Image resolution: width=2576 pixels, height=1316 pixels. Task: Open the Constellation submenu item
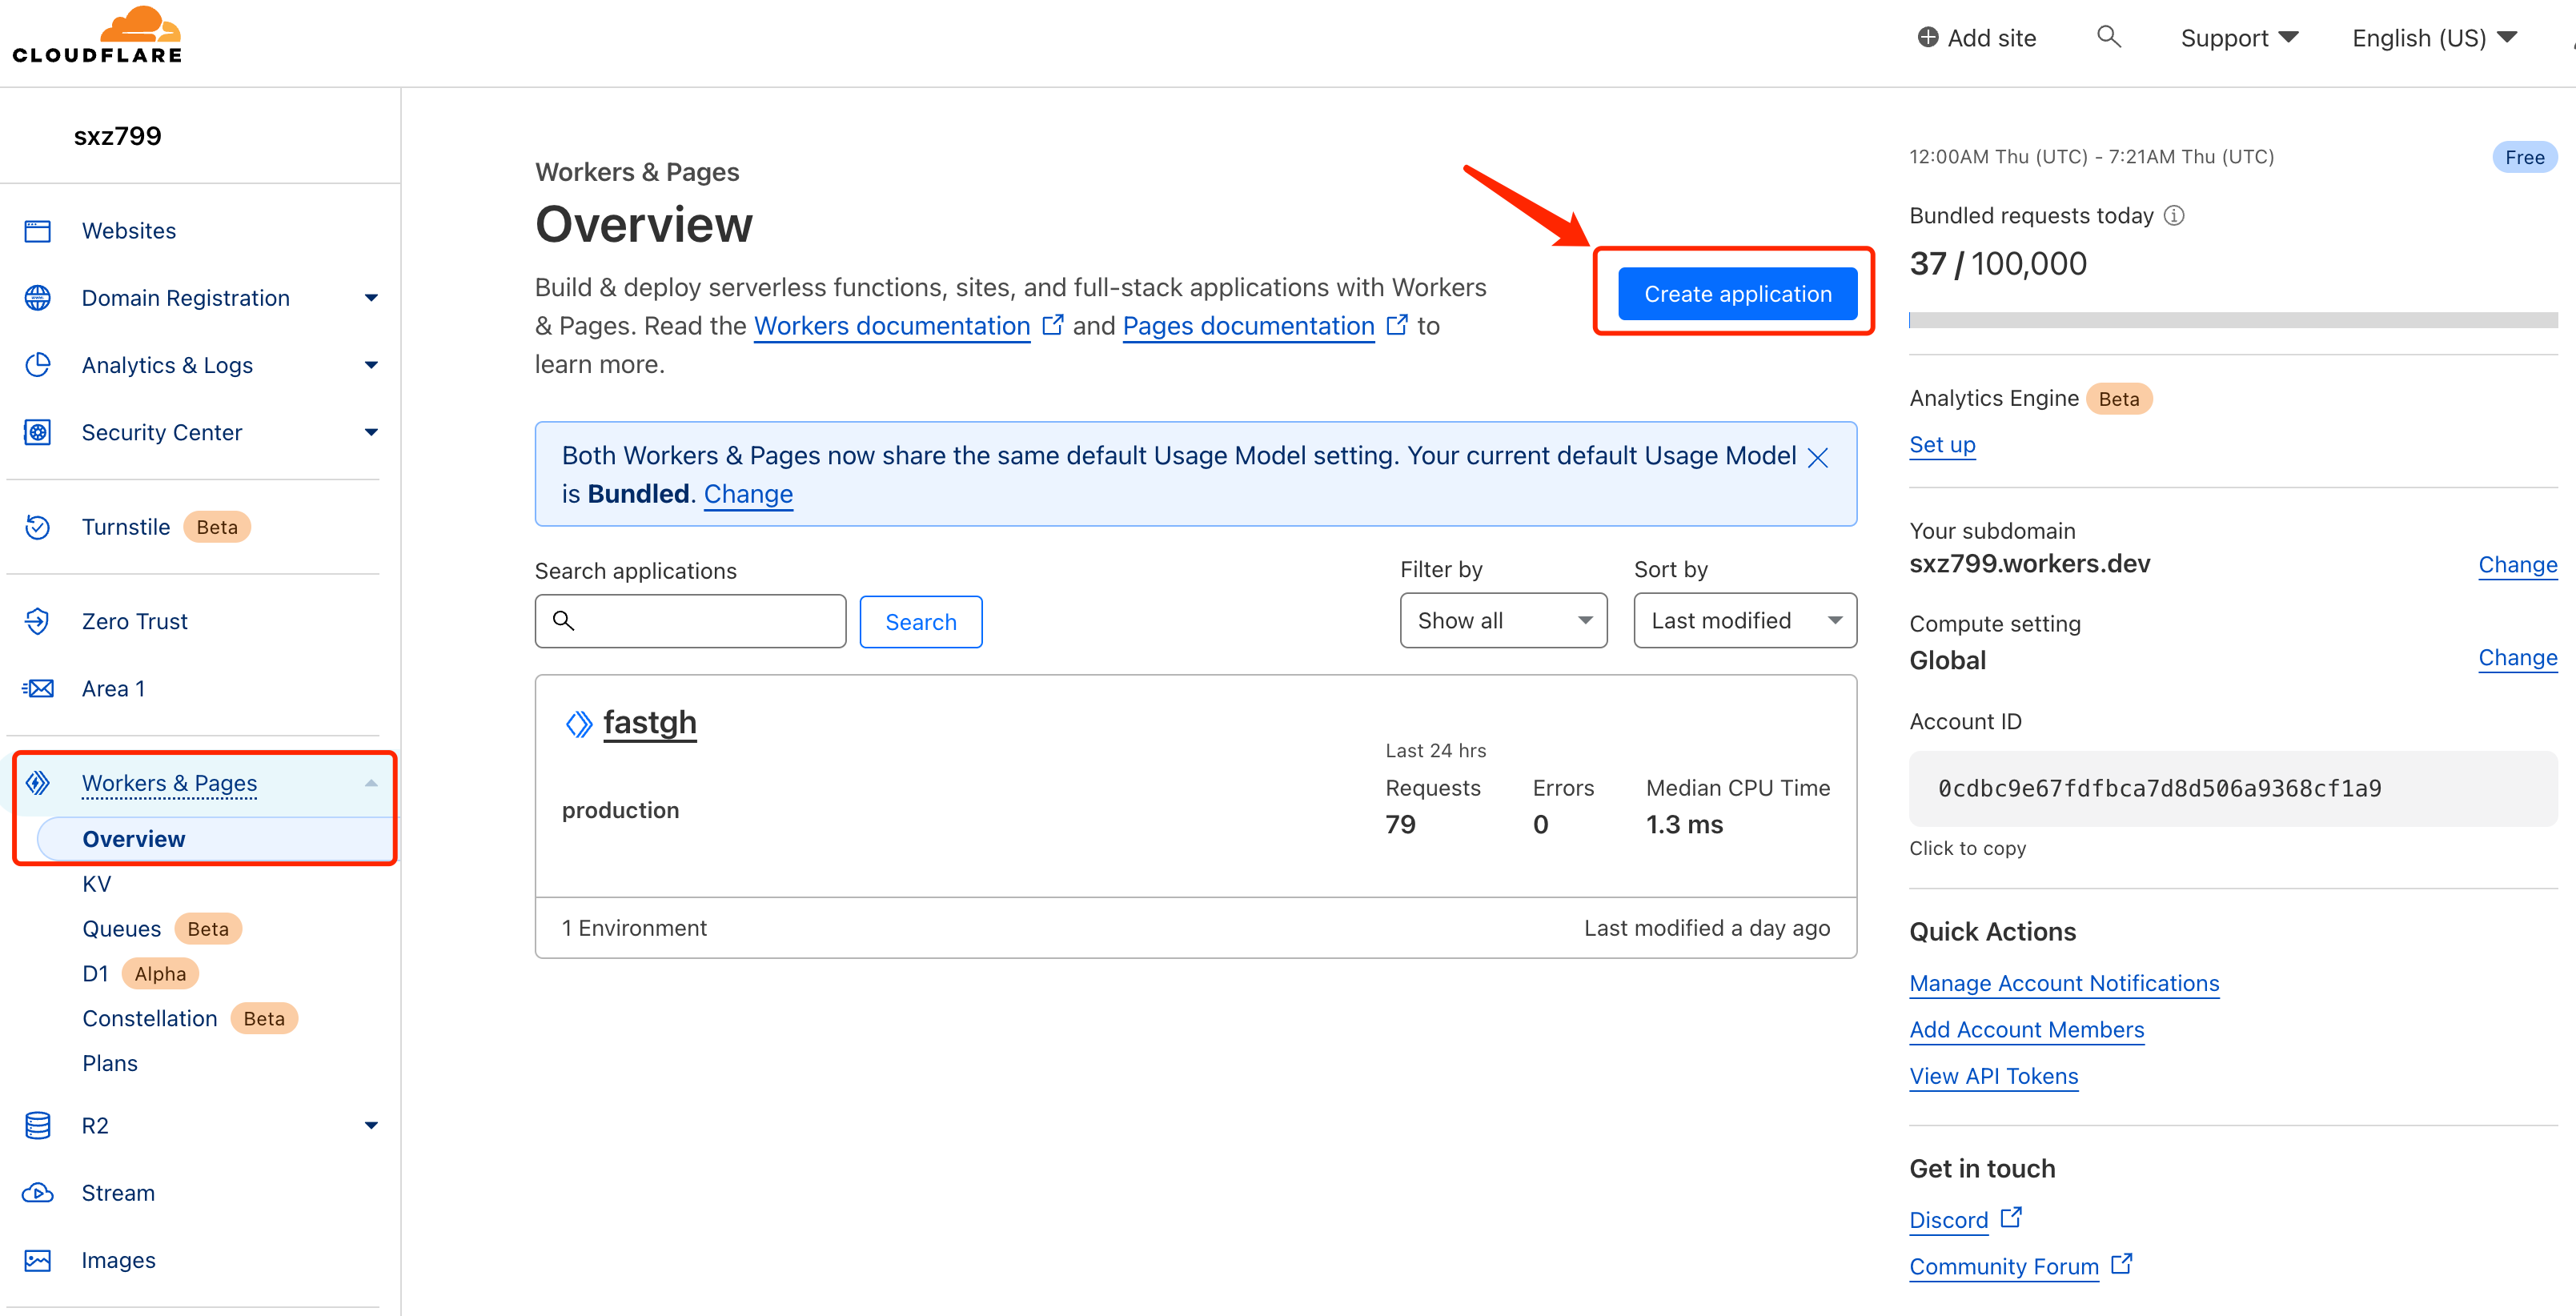[x=150, y=1018]
